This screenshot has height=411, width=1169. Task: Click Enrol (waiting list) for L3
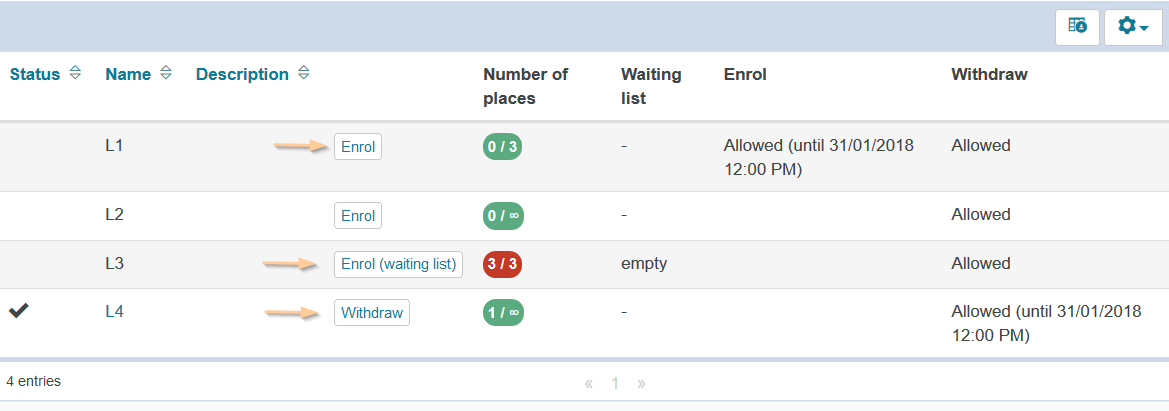pos(398,264)
